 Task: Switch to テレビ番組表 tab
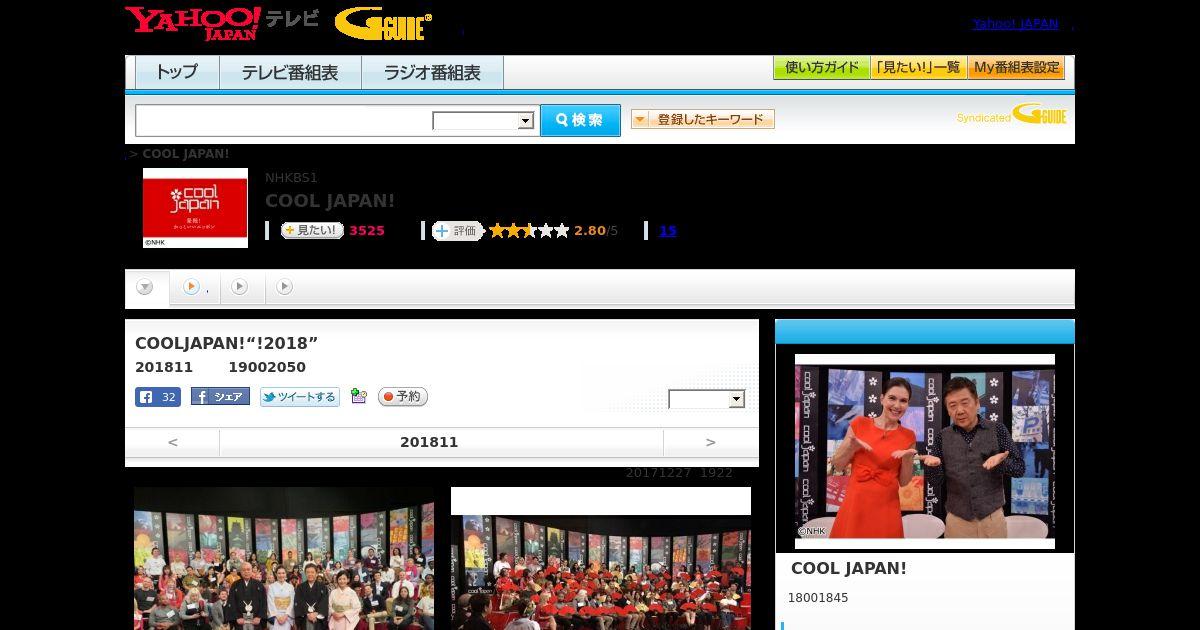(x=290, y=72)
